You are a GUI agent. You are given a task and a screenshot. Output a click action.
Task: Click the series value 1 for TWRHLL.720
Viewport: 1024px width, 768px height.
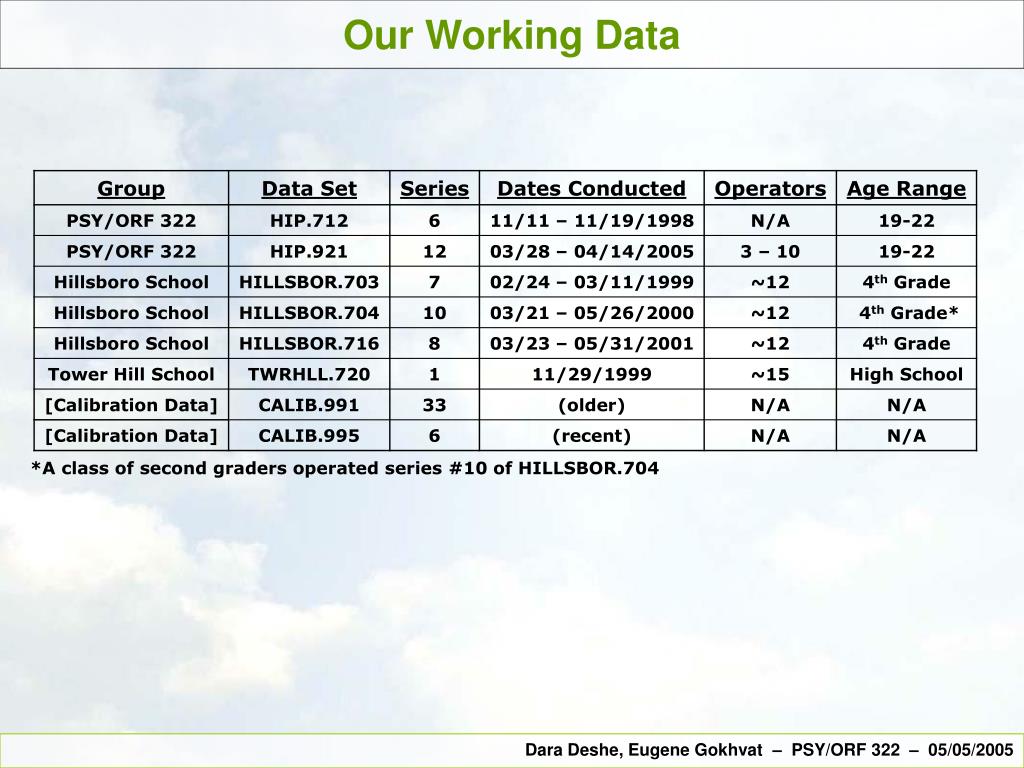pyautogui.click(x=434, y=374)
